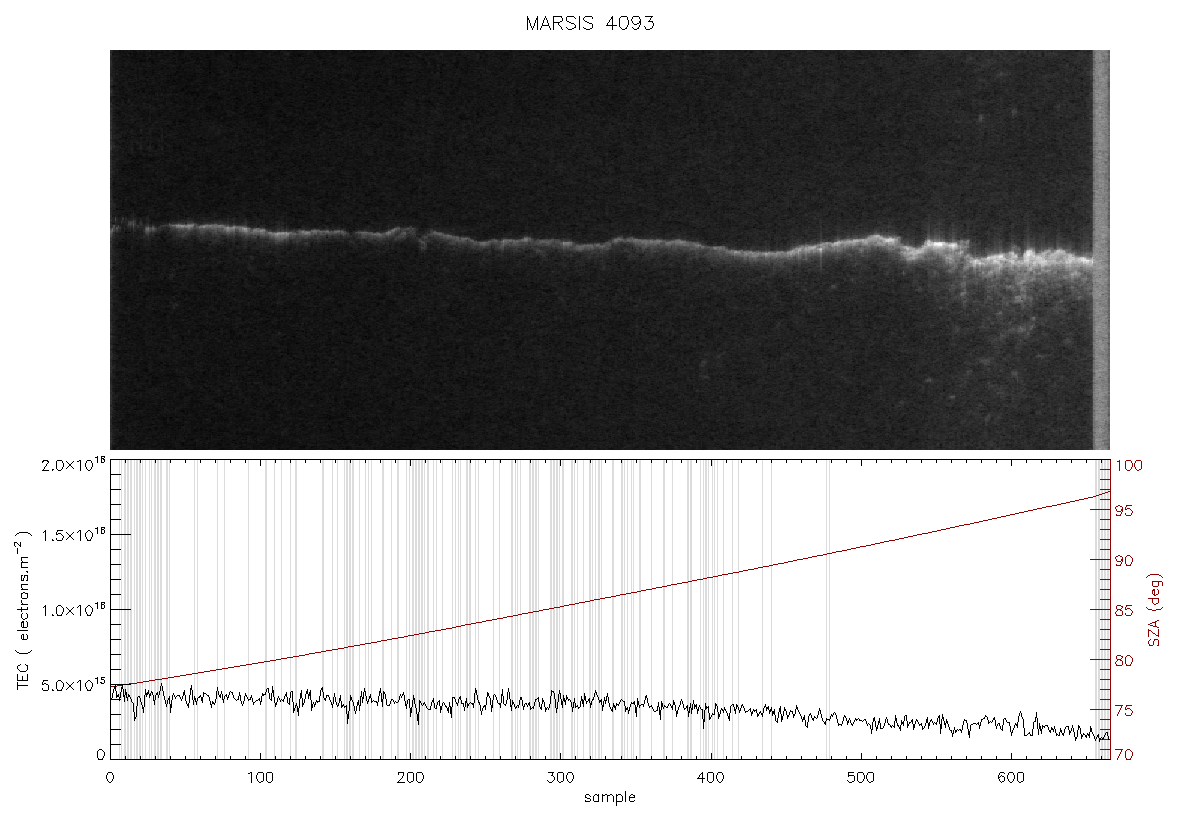This screenshot has height=830, width=1180.
Task: Click SZA tick label 80
Action: point(1124,661)
